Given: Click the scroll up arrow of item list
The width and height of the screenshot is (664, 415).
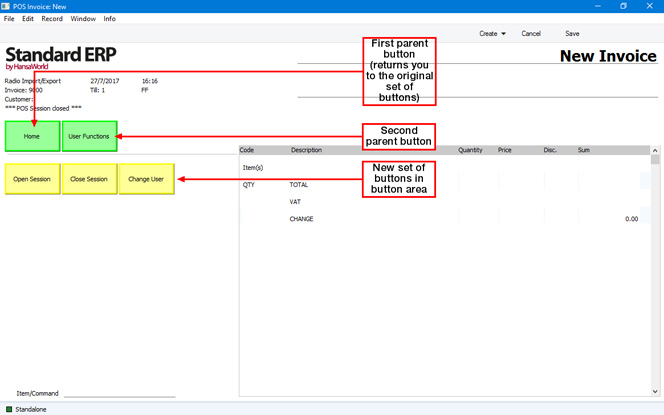Looking at the screenshot, I should pos(655,150).
